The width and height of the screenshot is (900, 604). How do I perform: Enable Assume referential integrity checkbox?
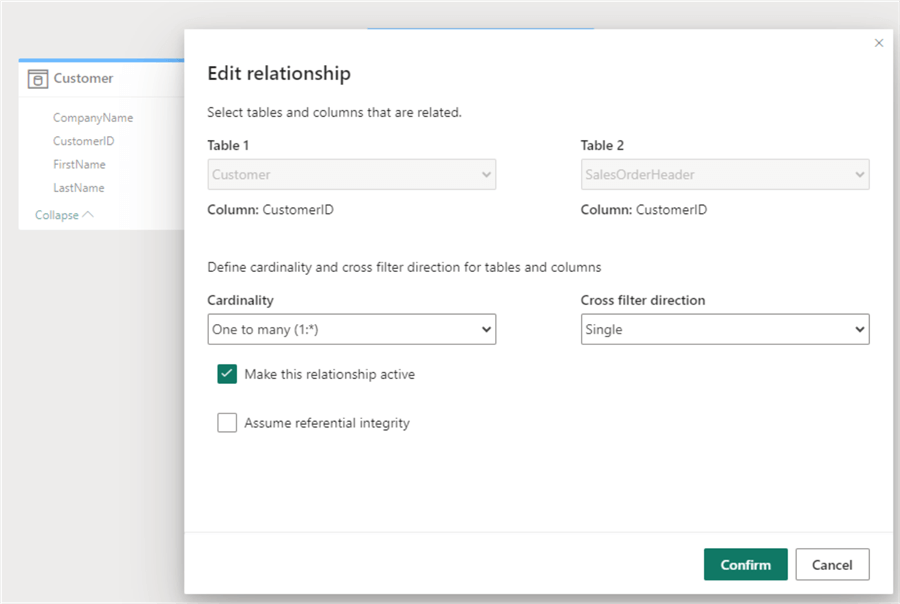tap(227, 423)
